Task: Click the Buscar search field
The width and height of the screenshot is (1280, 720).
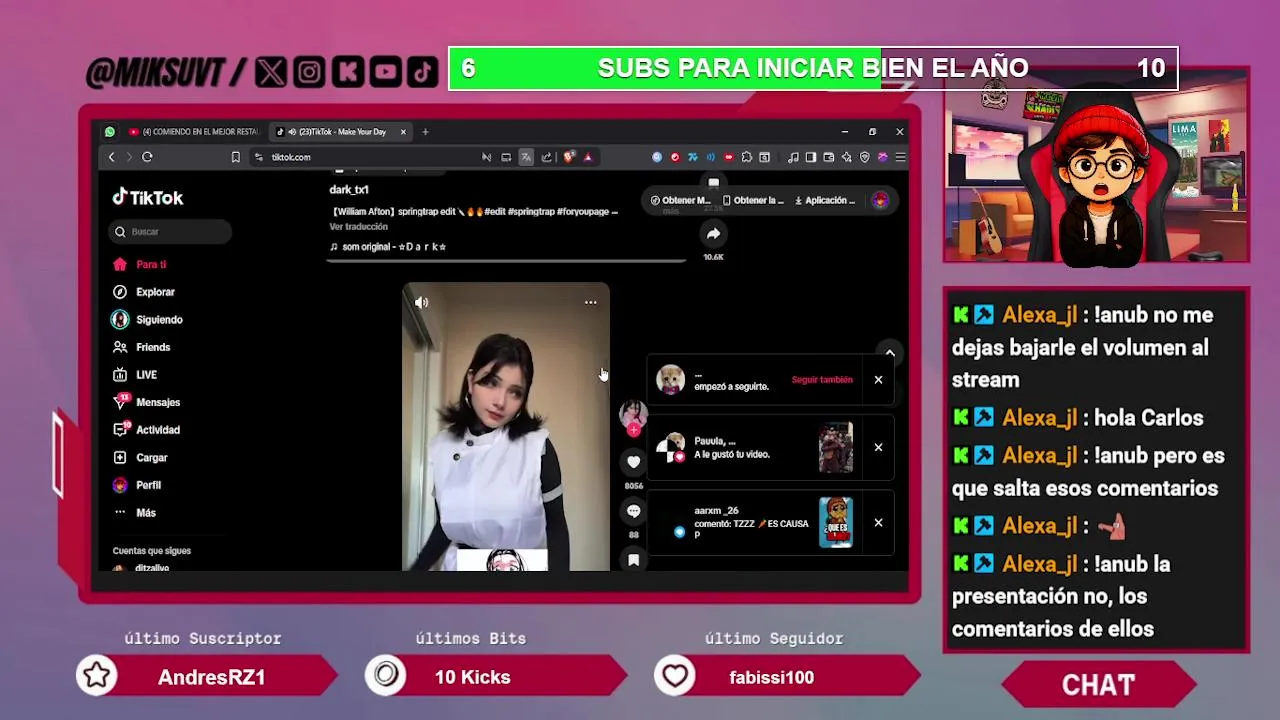Action: tap(171, 232)
